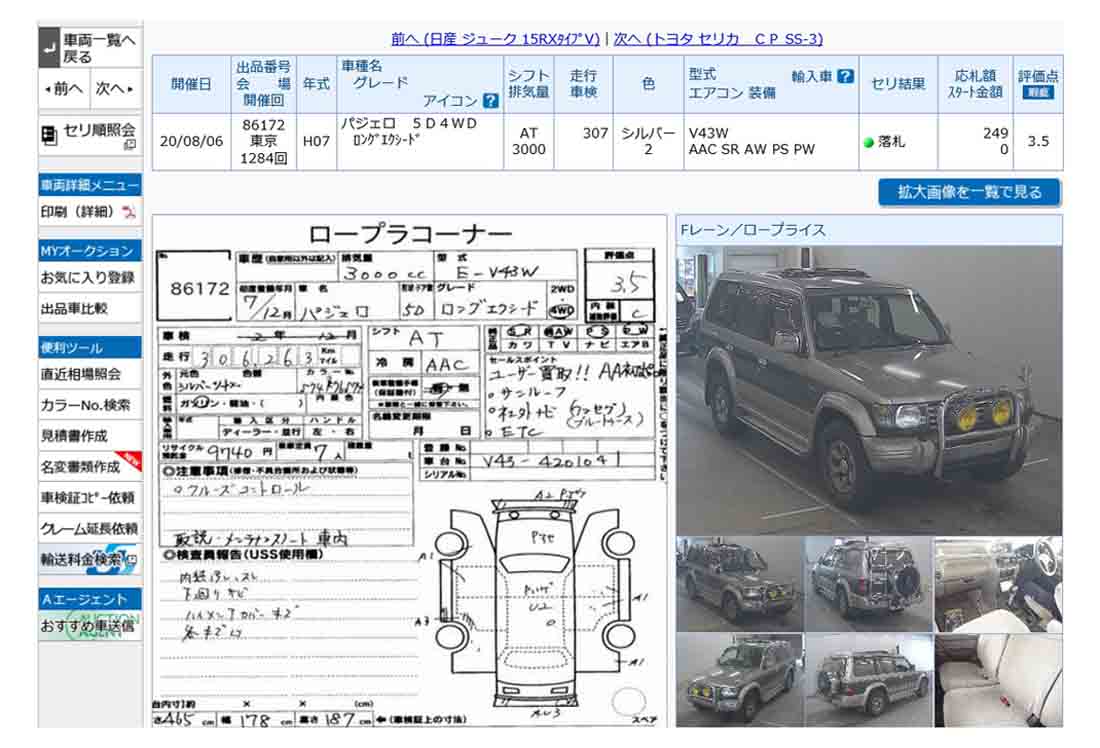Open the main Pajero front photo

click(x=869, y=390)
